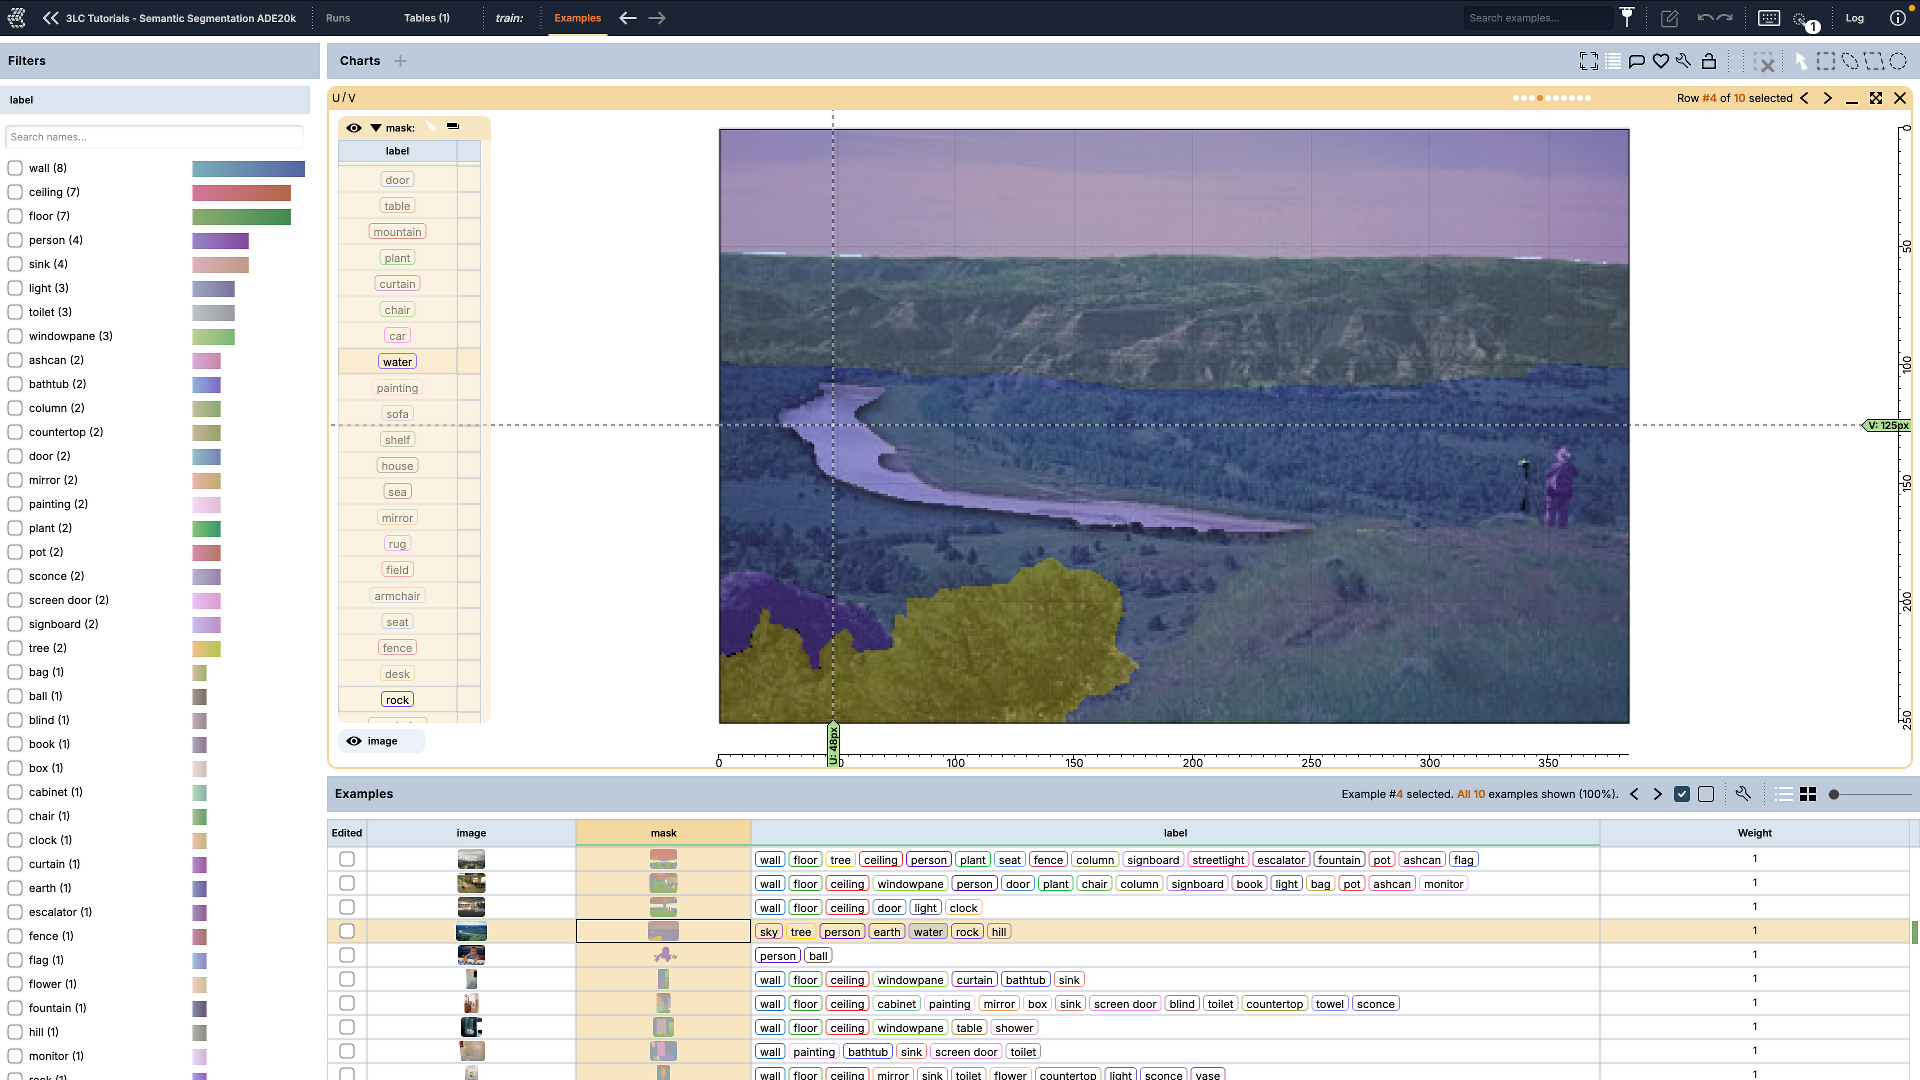Open Charts wrench settings icon

pyautogui.click(x=1684, y=61)
